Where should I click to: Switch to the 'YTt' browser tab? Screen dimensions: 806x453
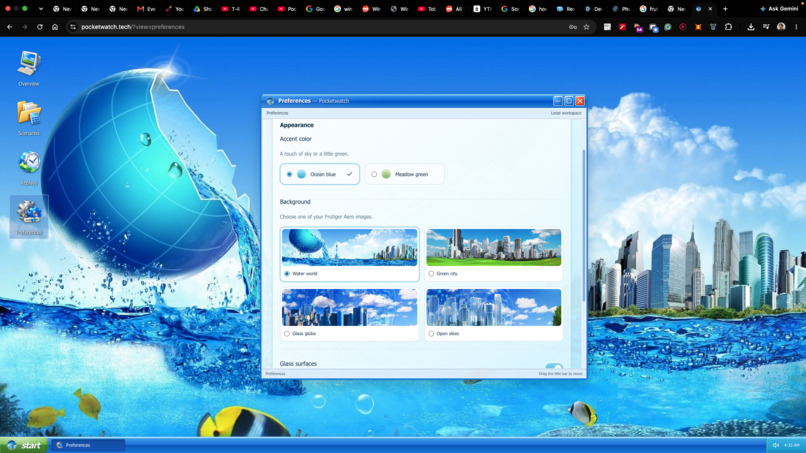[x=483, y=9]
